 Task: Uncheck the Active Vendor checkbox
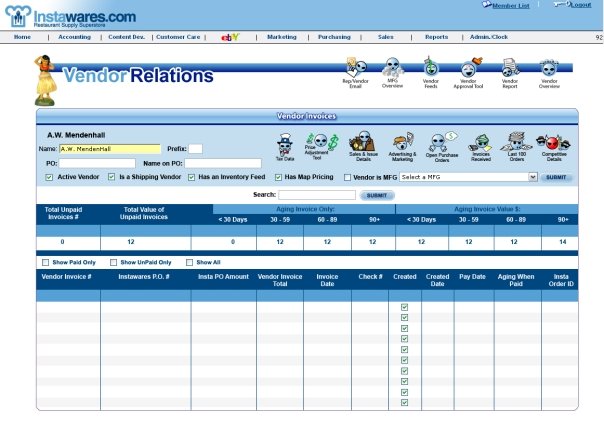49,177
